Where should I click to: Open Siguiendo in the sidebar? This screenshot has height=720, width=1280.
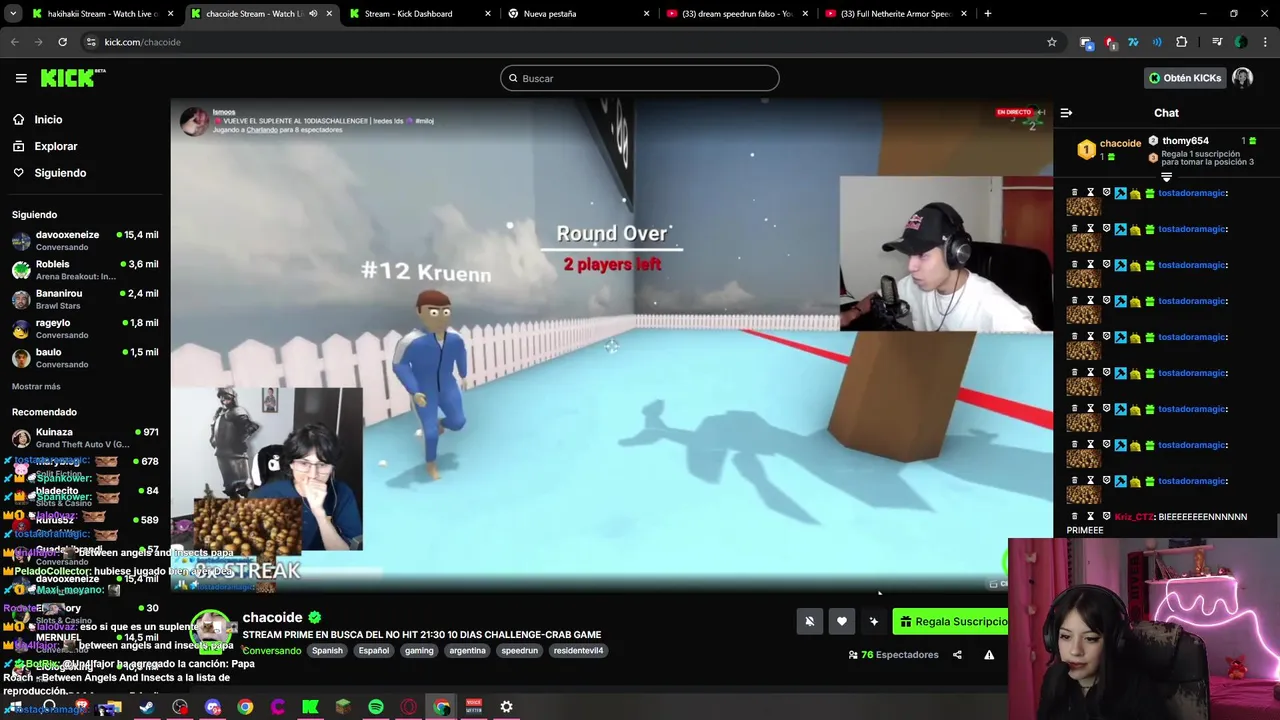point(60,173)
